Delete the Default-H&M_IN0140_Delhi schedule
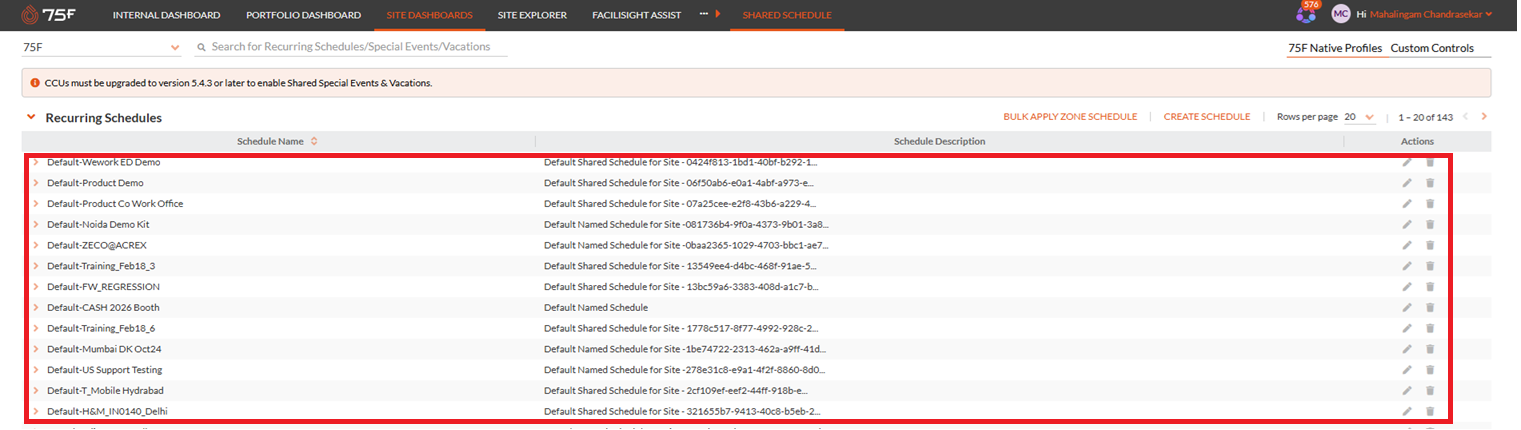 click(1430, 411)
